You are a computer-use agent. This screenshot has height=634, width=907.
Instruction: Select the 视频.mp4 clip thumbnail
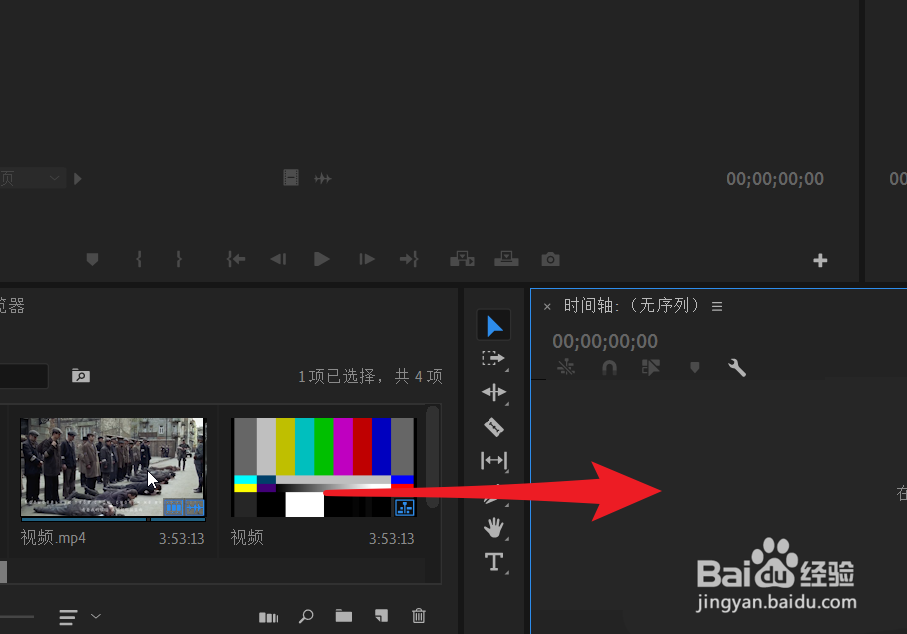(x=112, y=467)
